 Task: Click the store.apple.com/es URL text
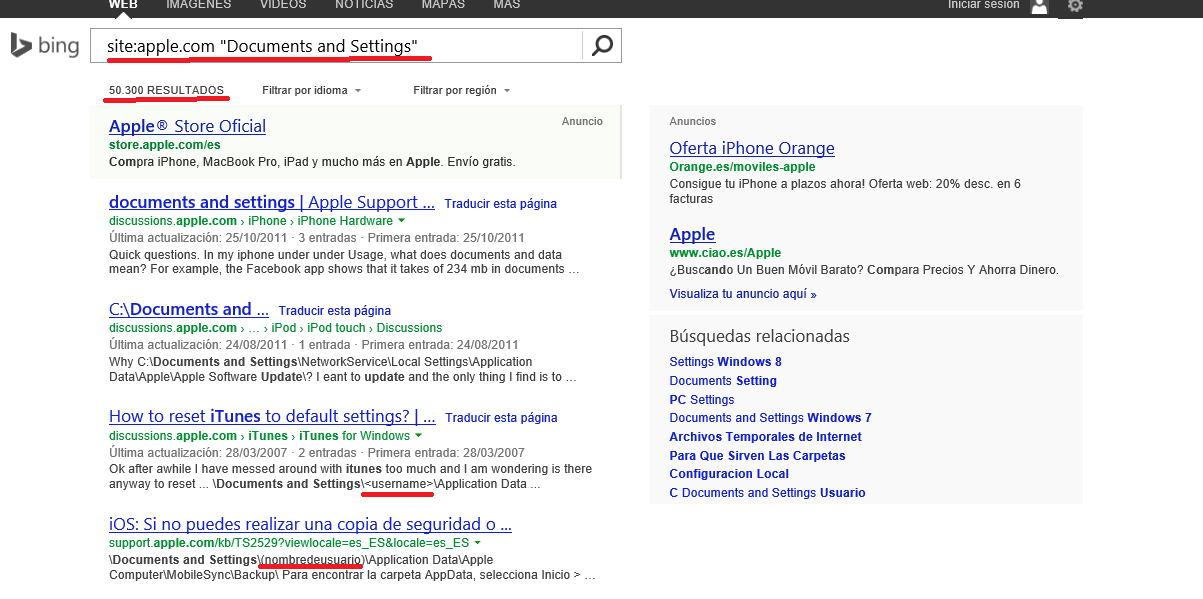pos(164,145)
